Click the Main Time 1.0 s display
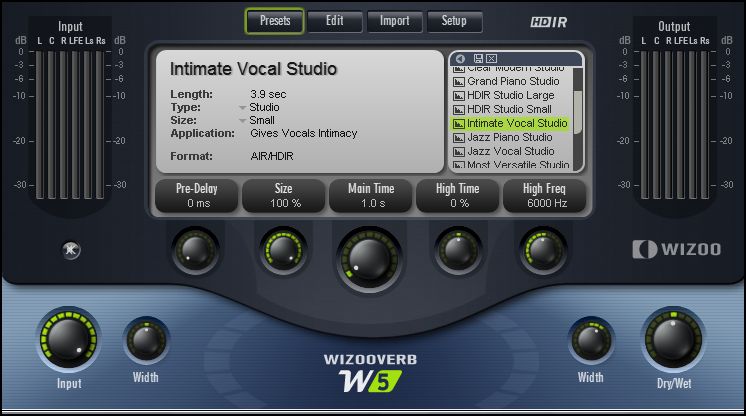 tap(371, 196)
